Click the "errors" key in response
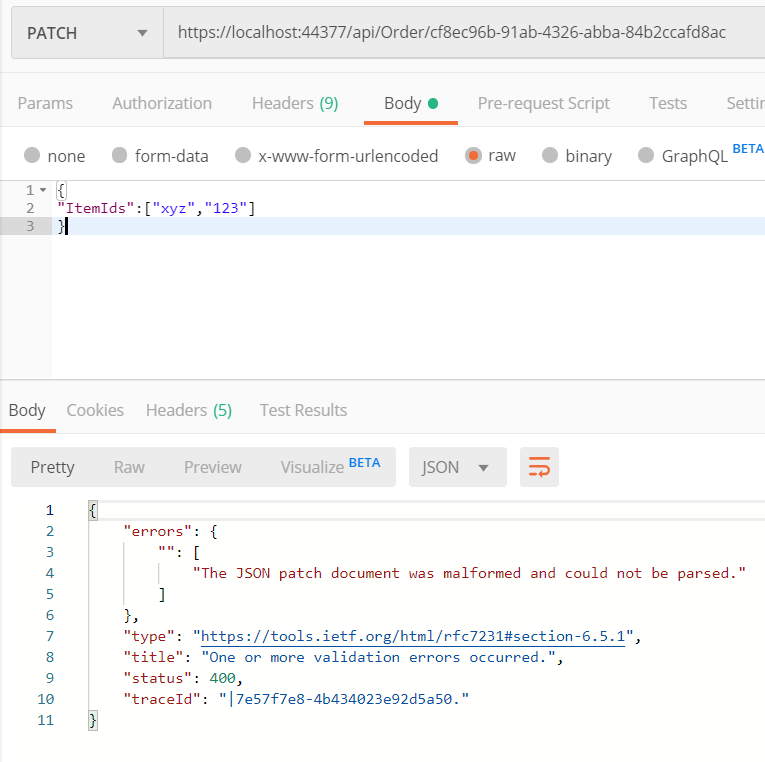 click(158, 531)
